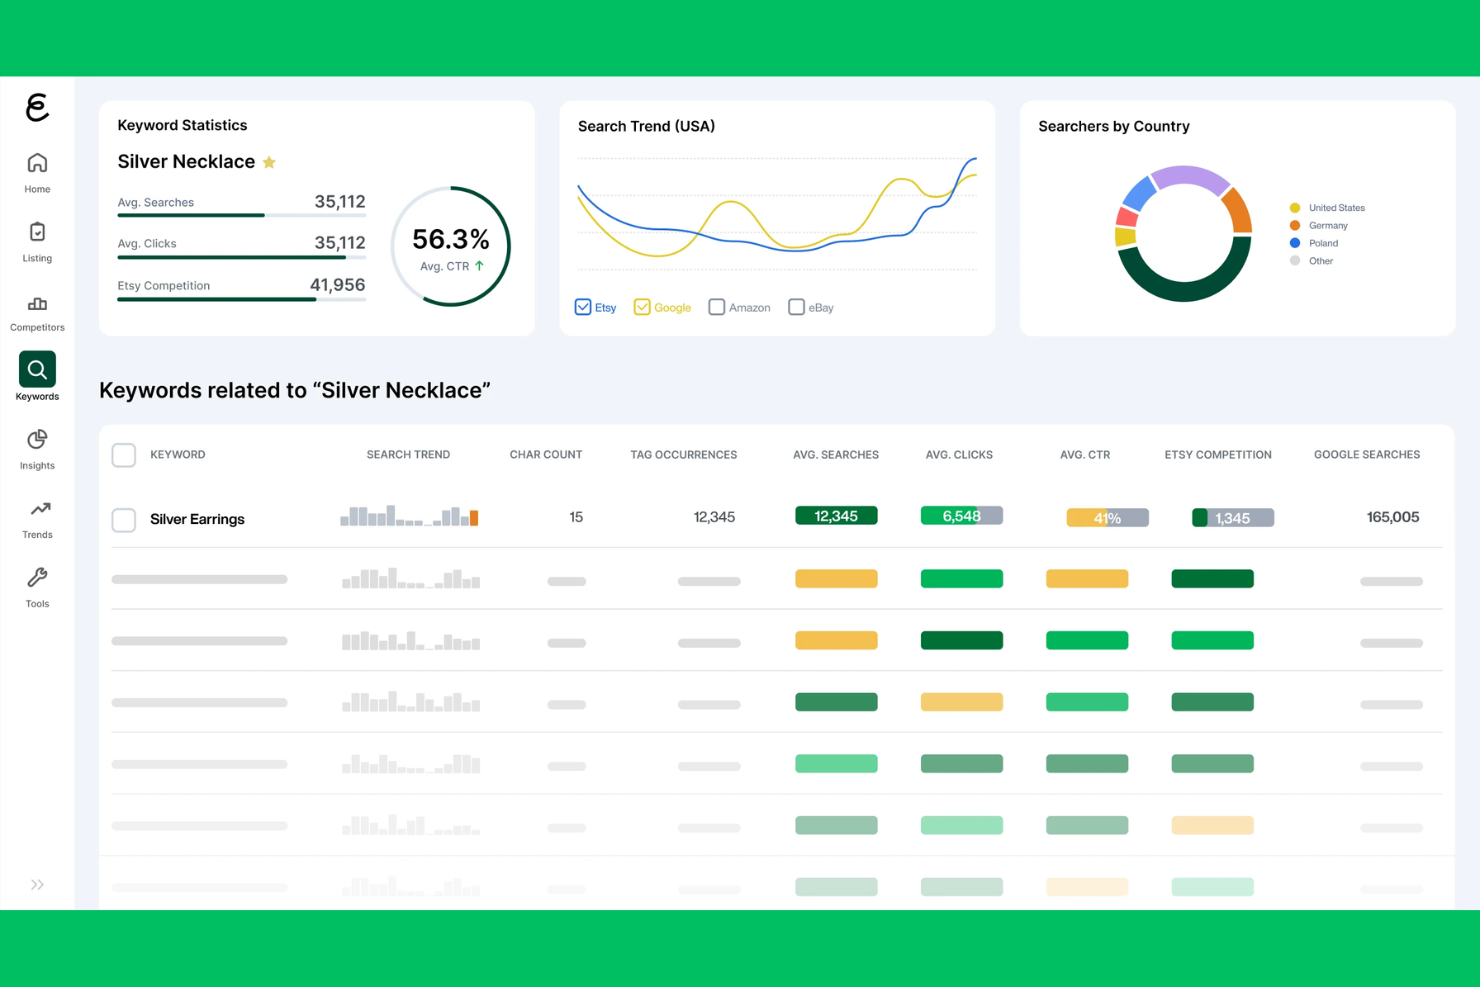Screen dimensions: 1480x987
Task: Select the Listing icon in the sidebar
Action: 37,238
